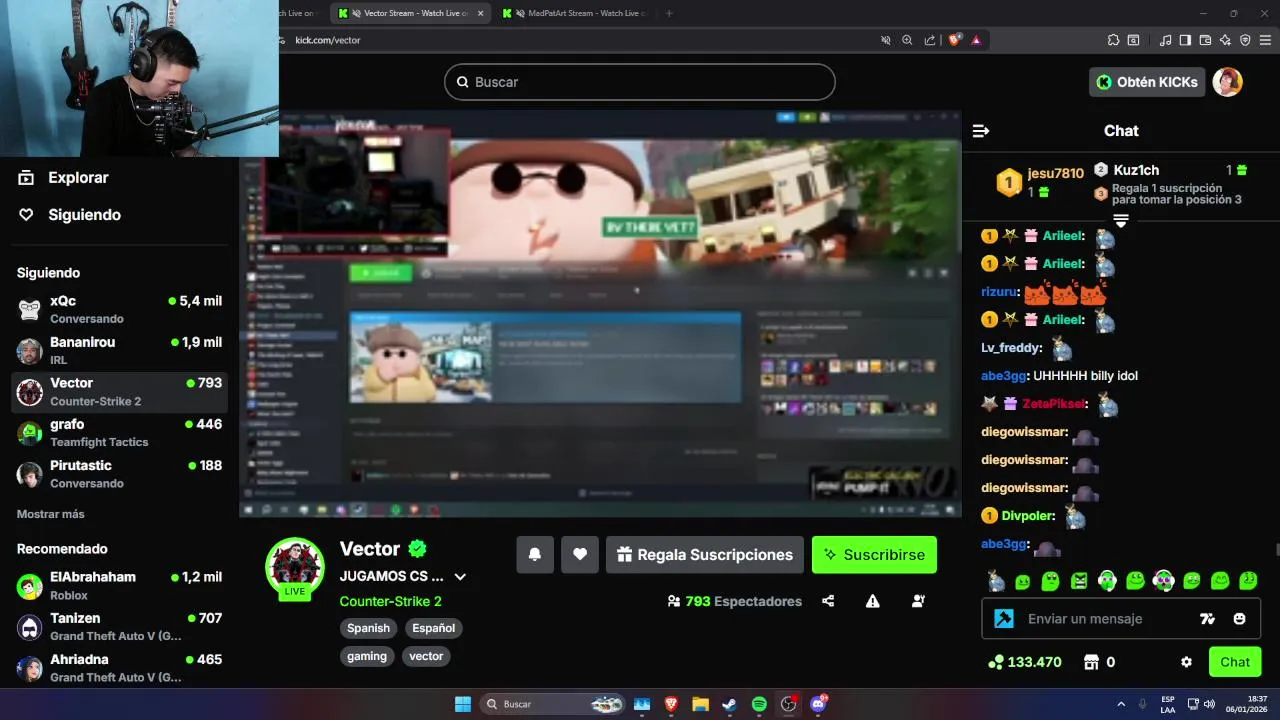Expand the gift leaderboard handle in chat
This screenshot has width=1280, height=720.
point(1121,220)
